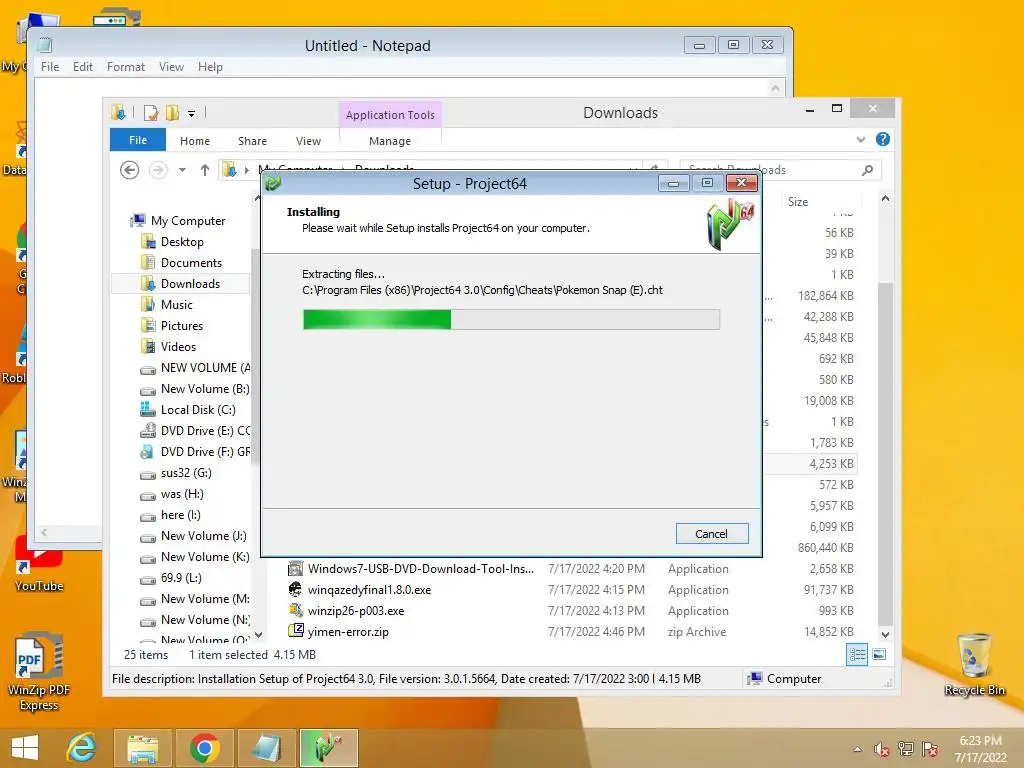The width and height of the screenshot is (1024, 768).
Task: Switch to View ribbon tab in Explorer
Action: [308, 141]
